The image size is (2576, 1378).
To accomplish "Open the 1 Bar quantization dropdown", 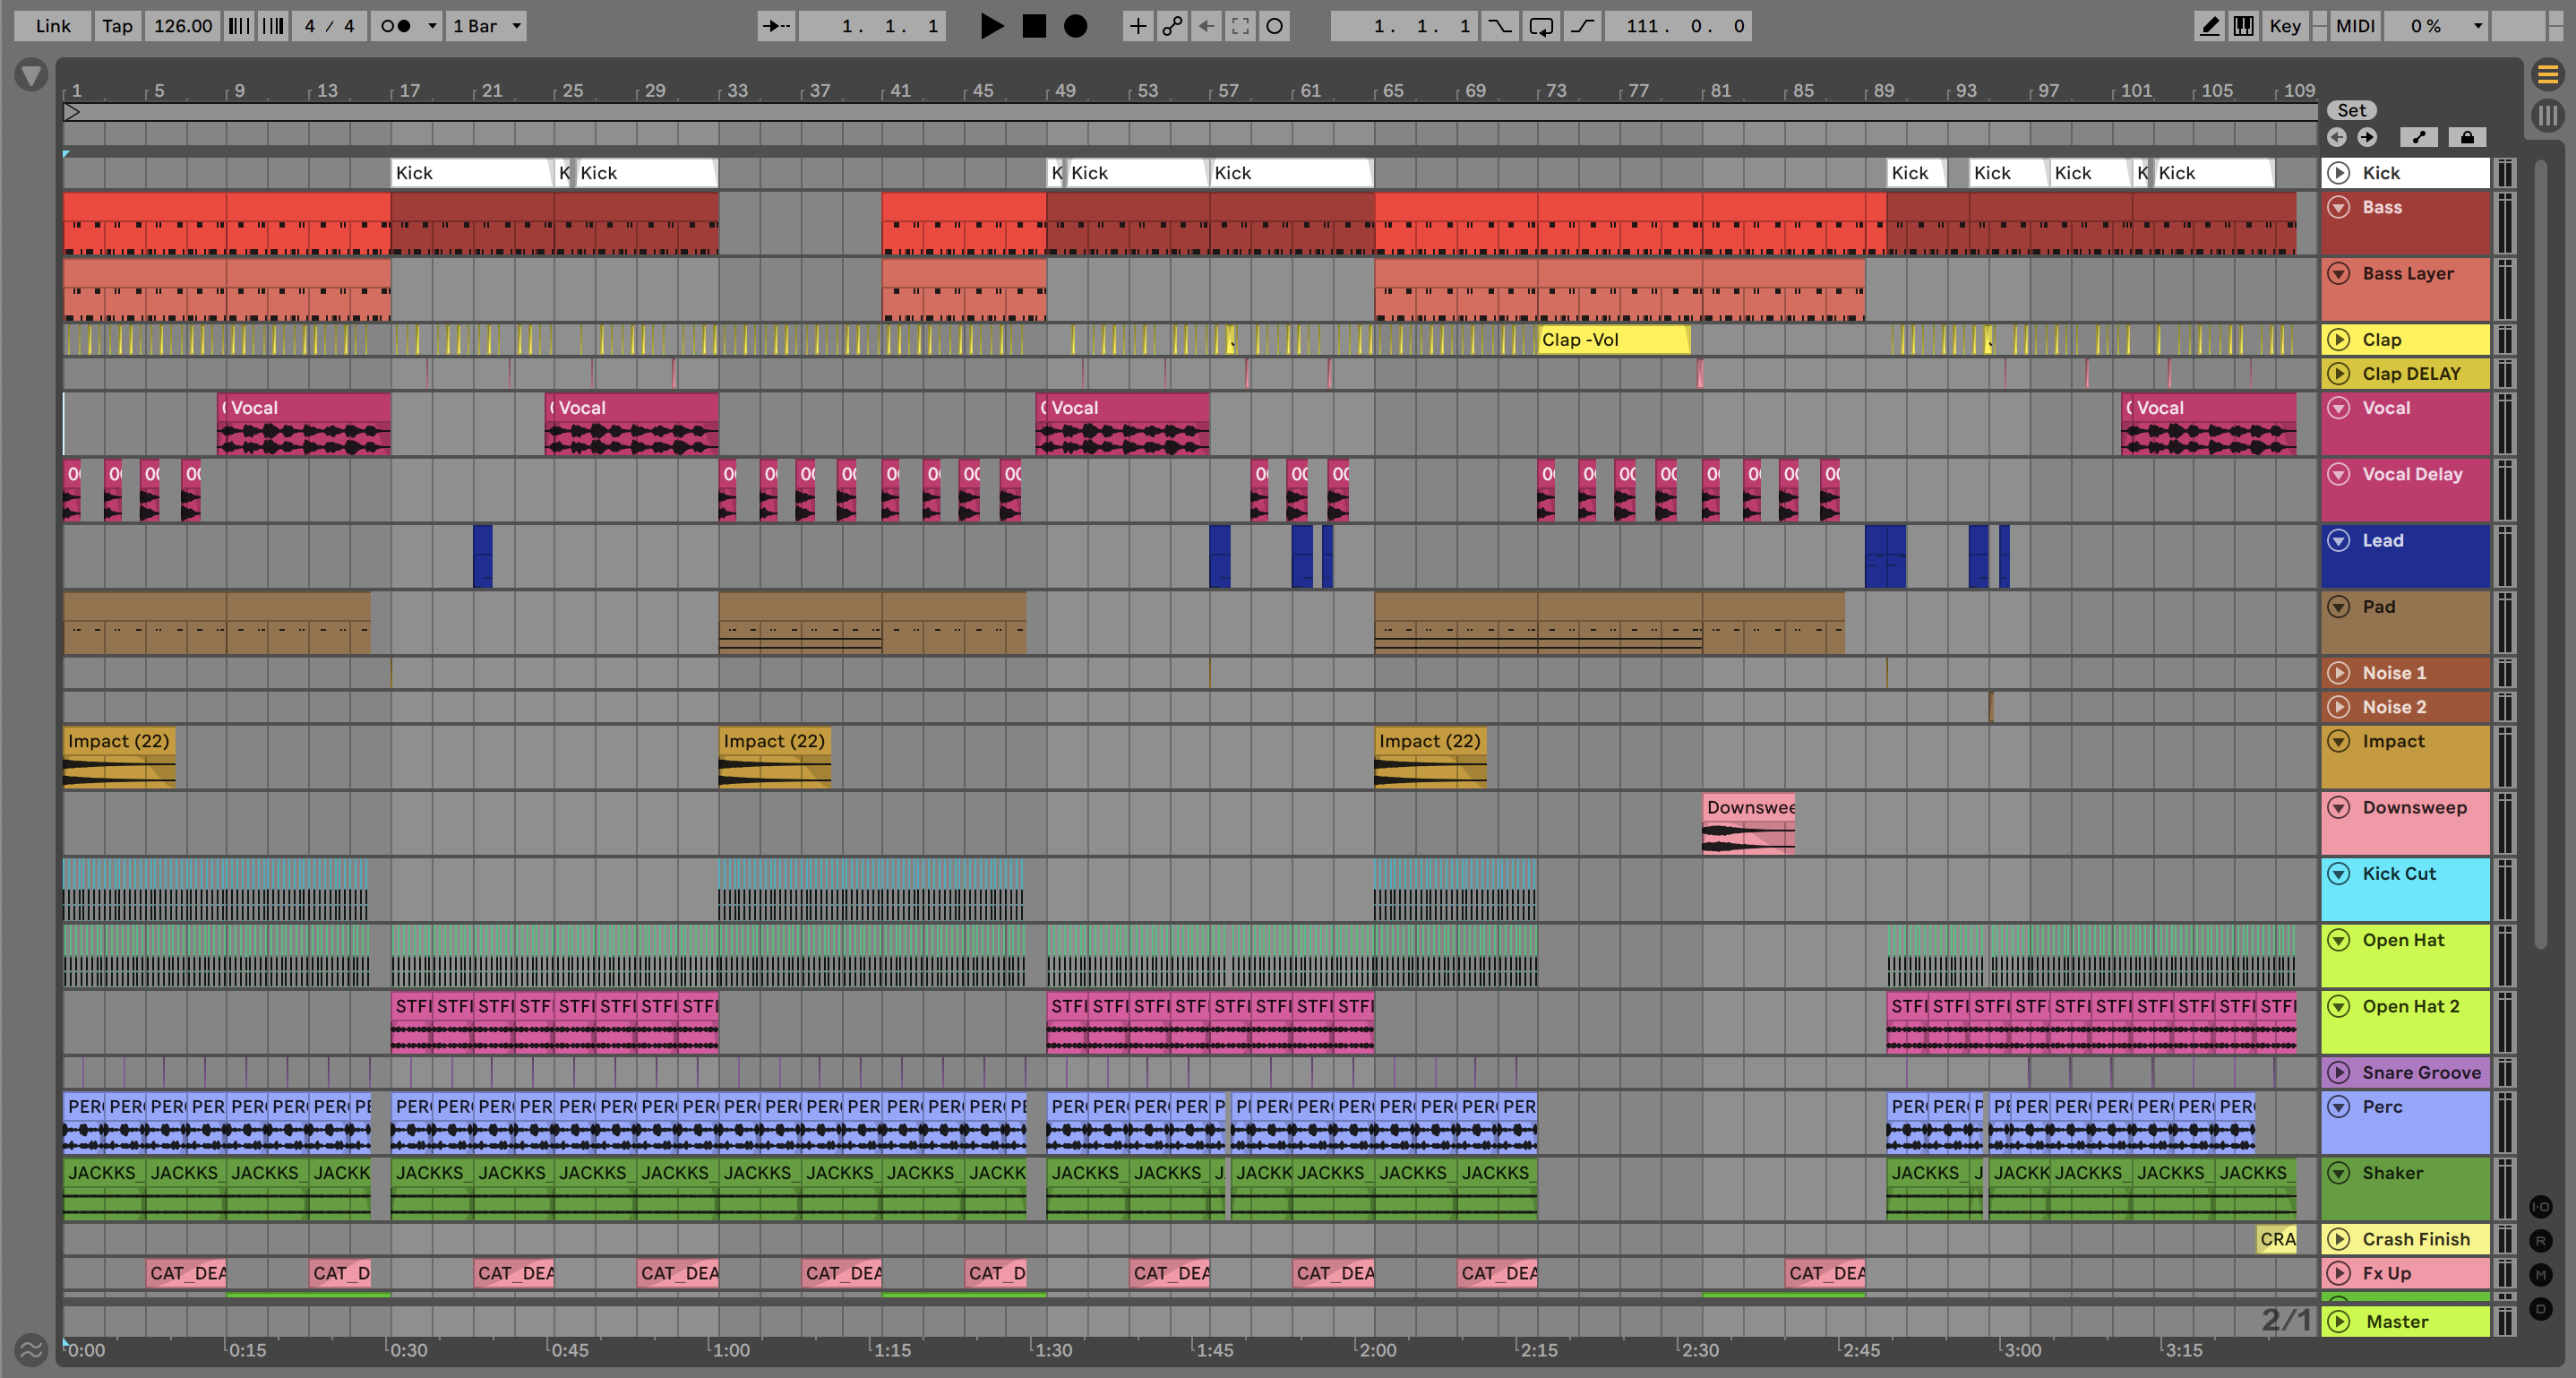I will (487, 26).
